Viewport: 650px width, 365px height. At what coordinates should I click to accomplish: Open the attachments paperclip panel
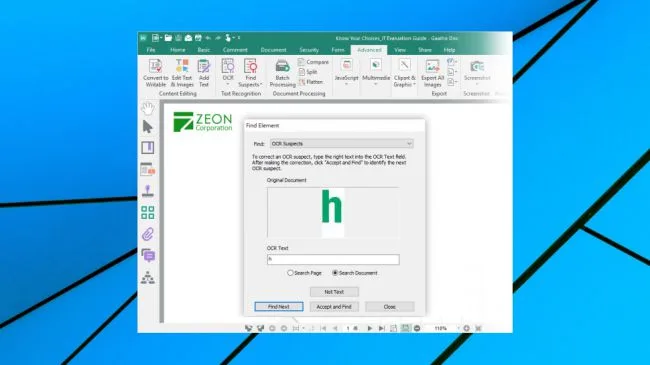point(148,234)
